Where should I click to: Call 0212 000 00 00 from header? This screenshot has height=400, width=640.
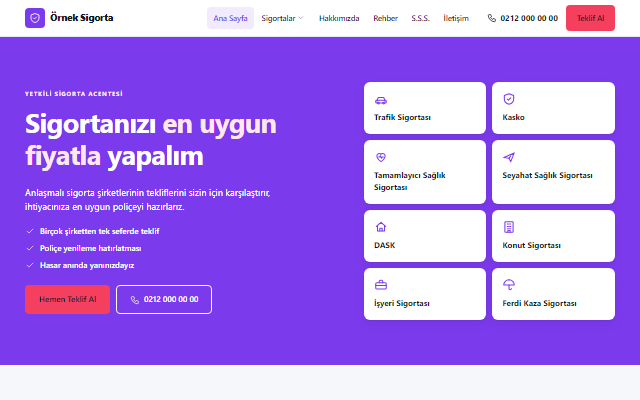pos(529,18)
